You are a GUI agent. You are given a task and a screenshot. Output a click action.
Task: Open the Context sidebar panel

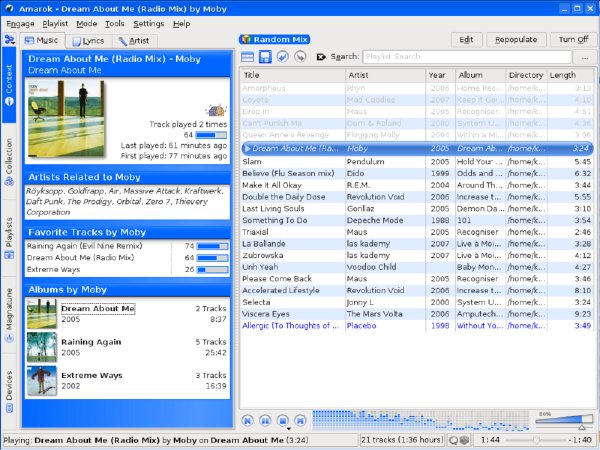pos(9,85)
